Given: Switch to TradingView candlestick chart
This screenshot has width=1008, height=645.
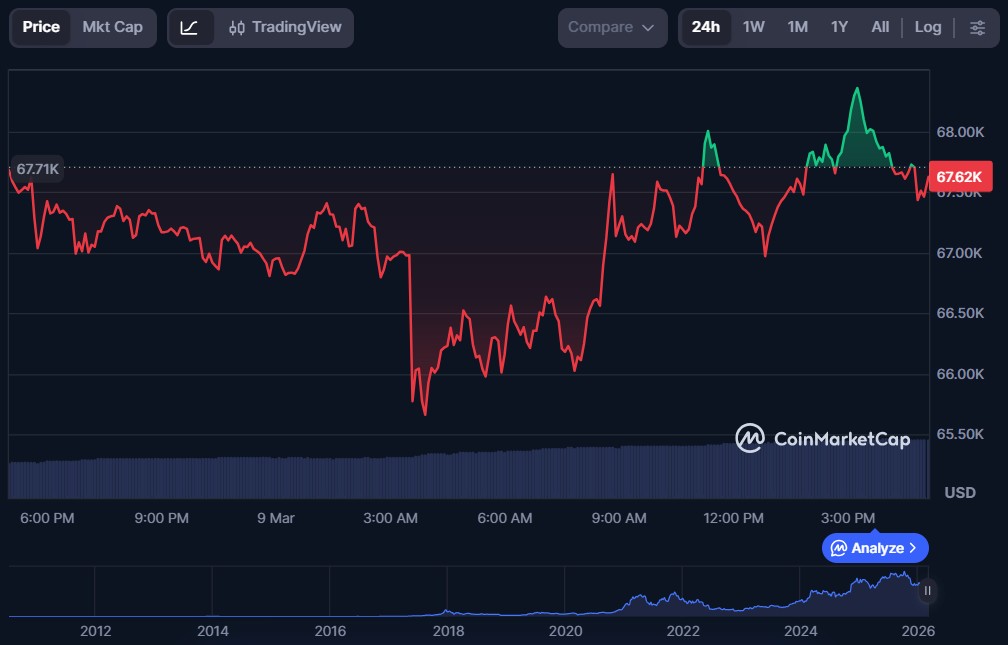Looking at the screenshot, I should click(x=284, y=27).
